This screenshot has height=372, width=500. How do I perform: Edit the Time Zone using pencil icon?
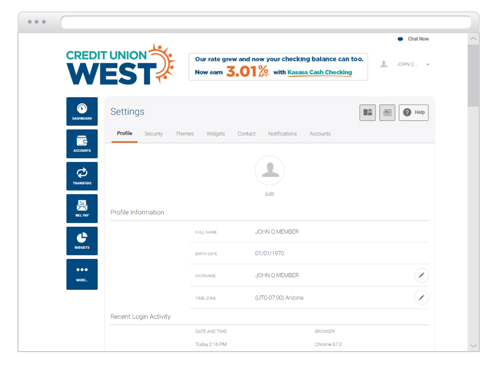tap(421, 297)
